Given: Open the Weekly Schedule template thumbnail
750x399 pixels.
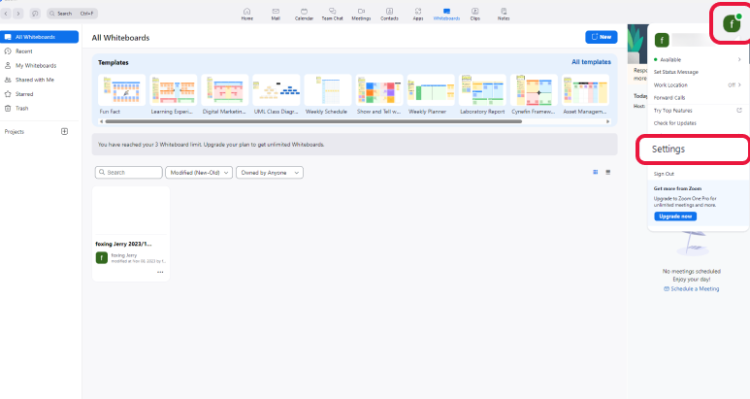Looking at the screenshot, I should click(x=327, y=90).
